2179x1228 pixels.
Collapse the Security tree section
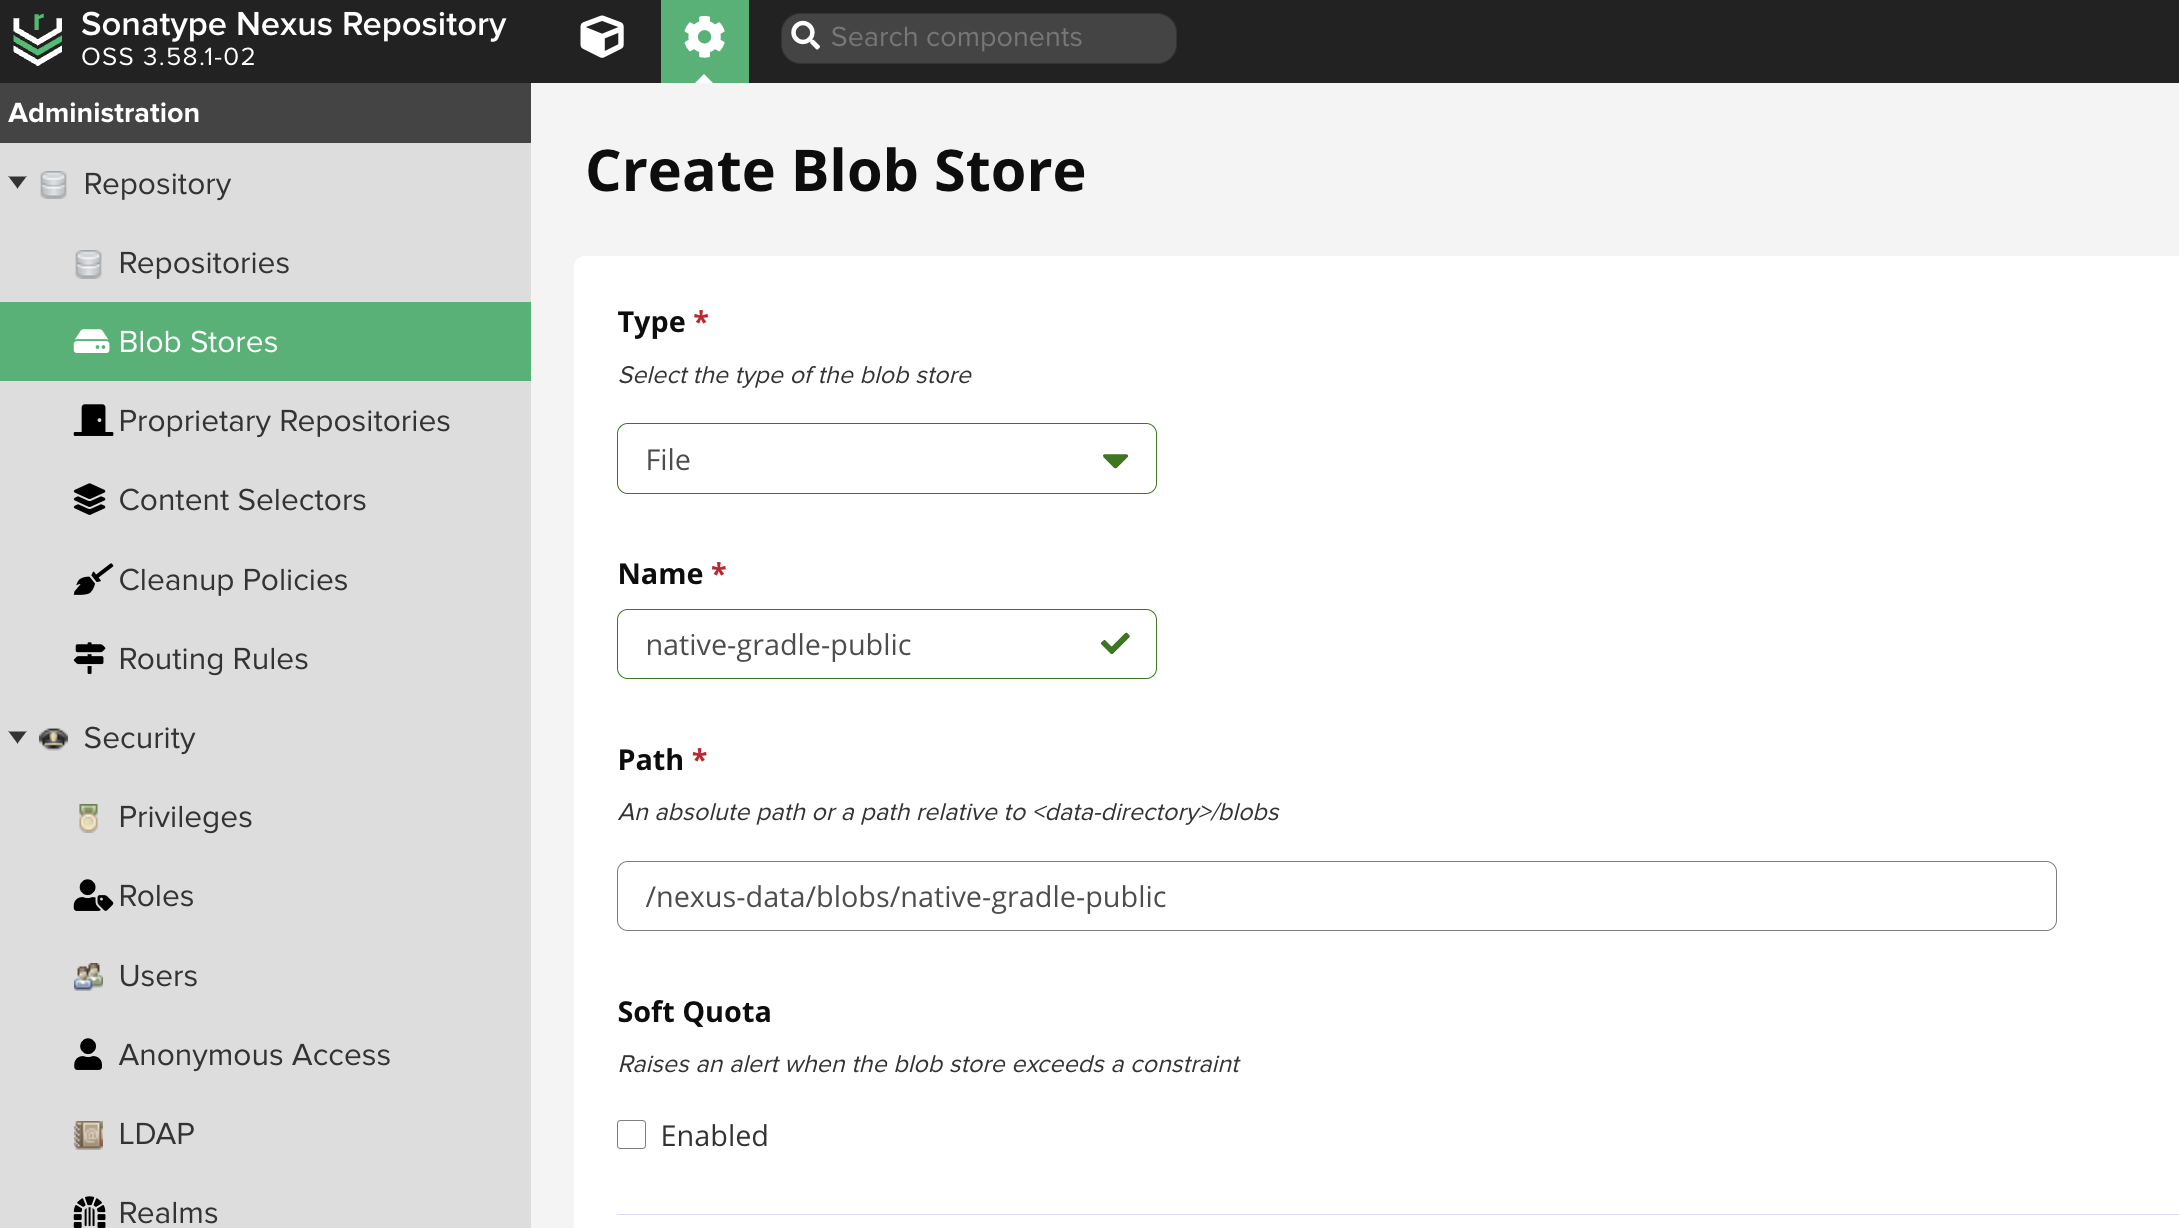pos(18,737)
